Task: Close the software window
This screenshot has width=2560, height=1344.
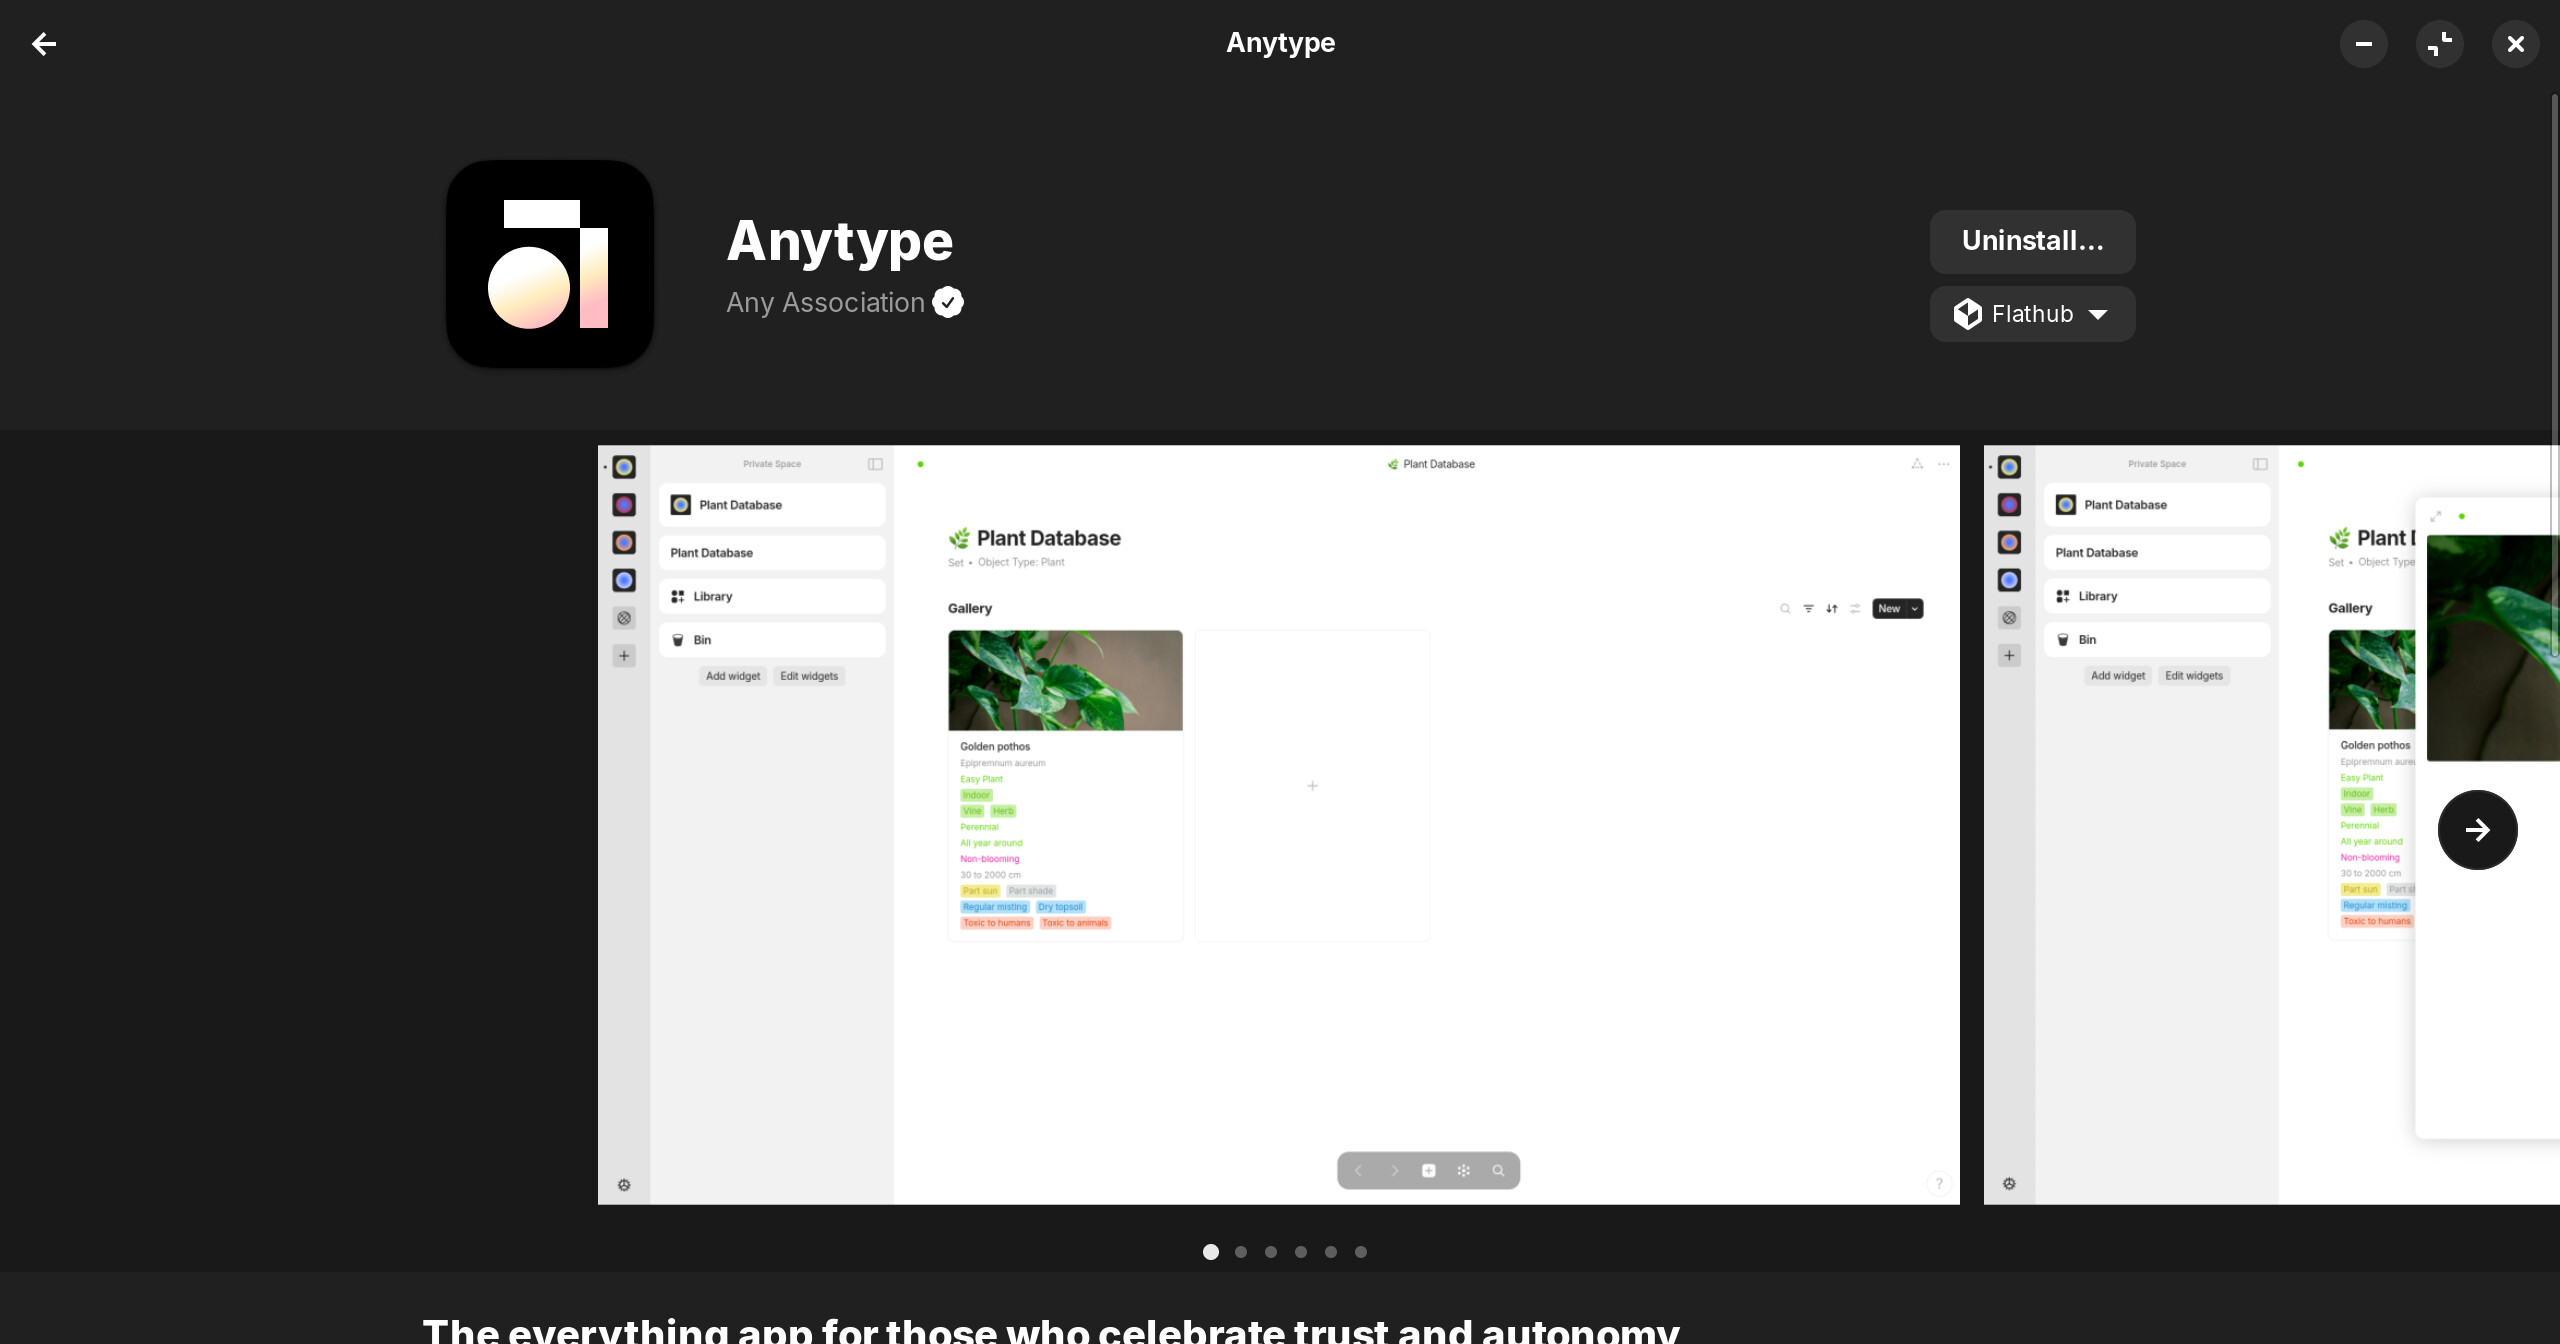Action: [x=2516, y=44]
